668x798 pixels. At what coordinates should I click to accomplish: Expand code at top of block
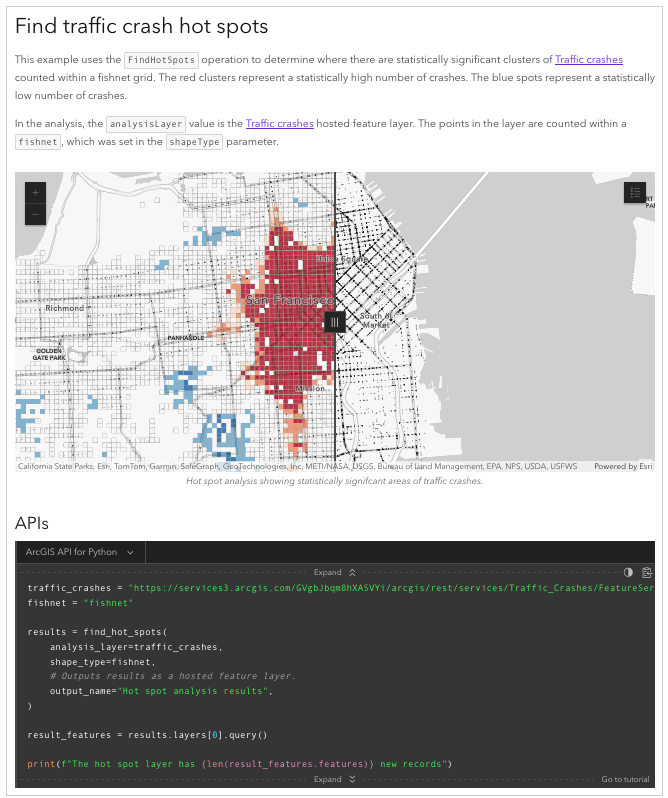(x=335, y=572)
